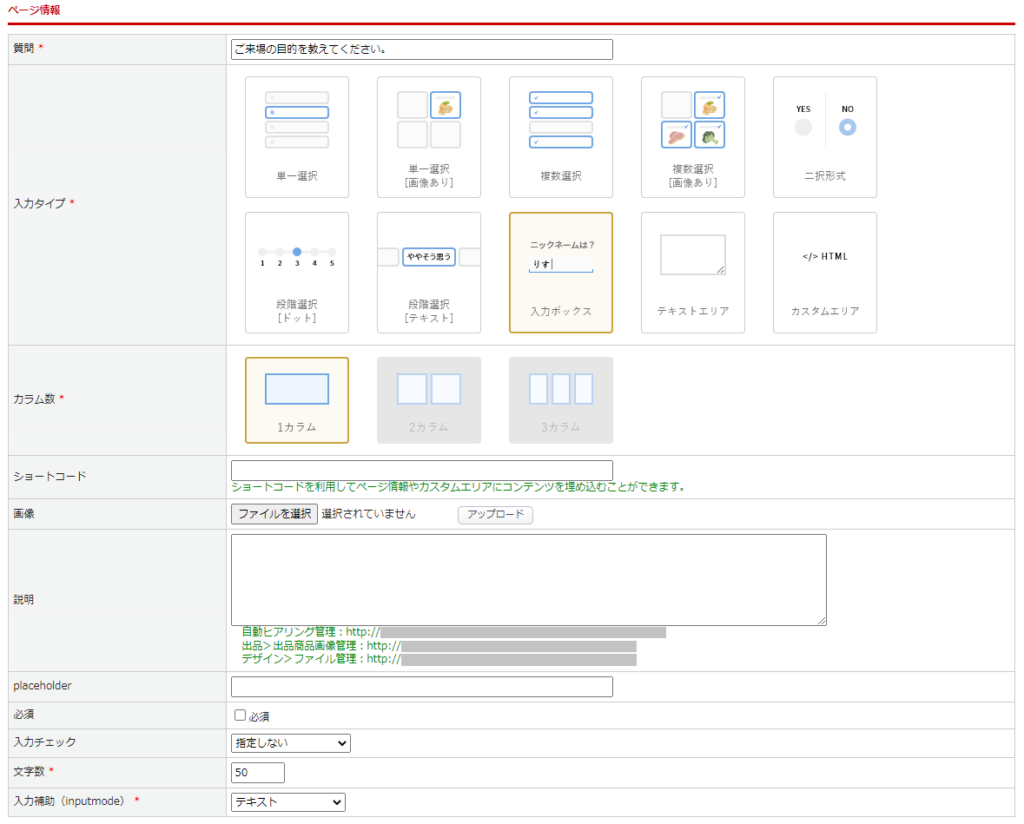Select the 2カラム column layout
1024x824 pixels.
tap(429, 400)
